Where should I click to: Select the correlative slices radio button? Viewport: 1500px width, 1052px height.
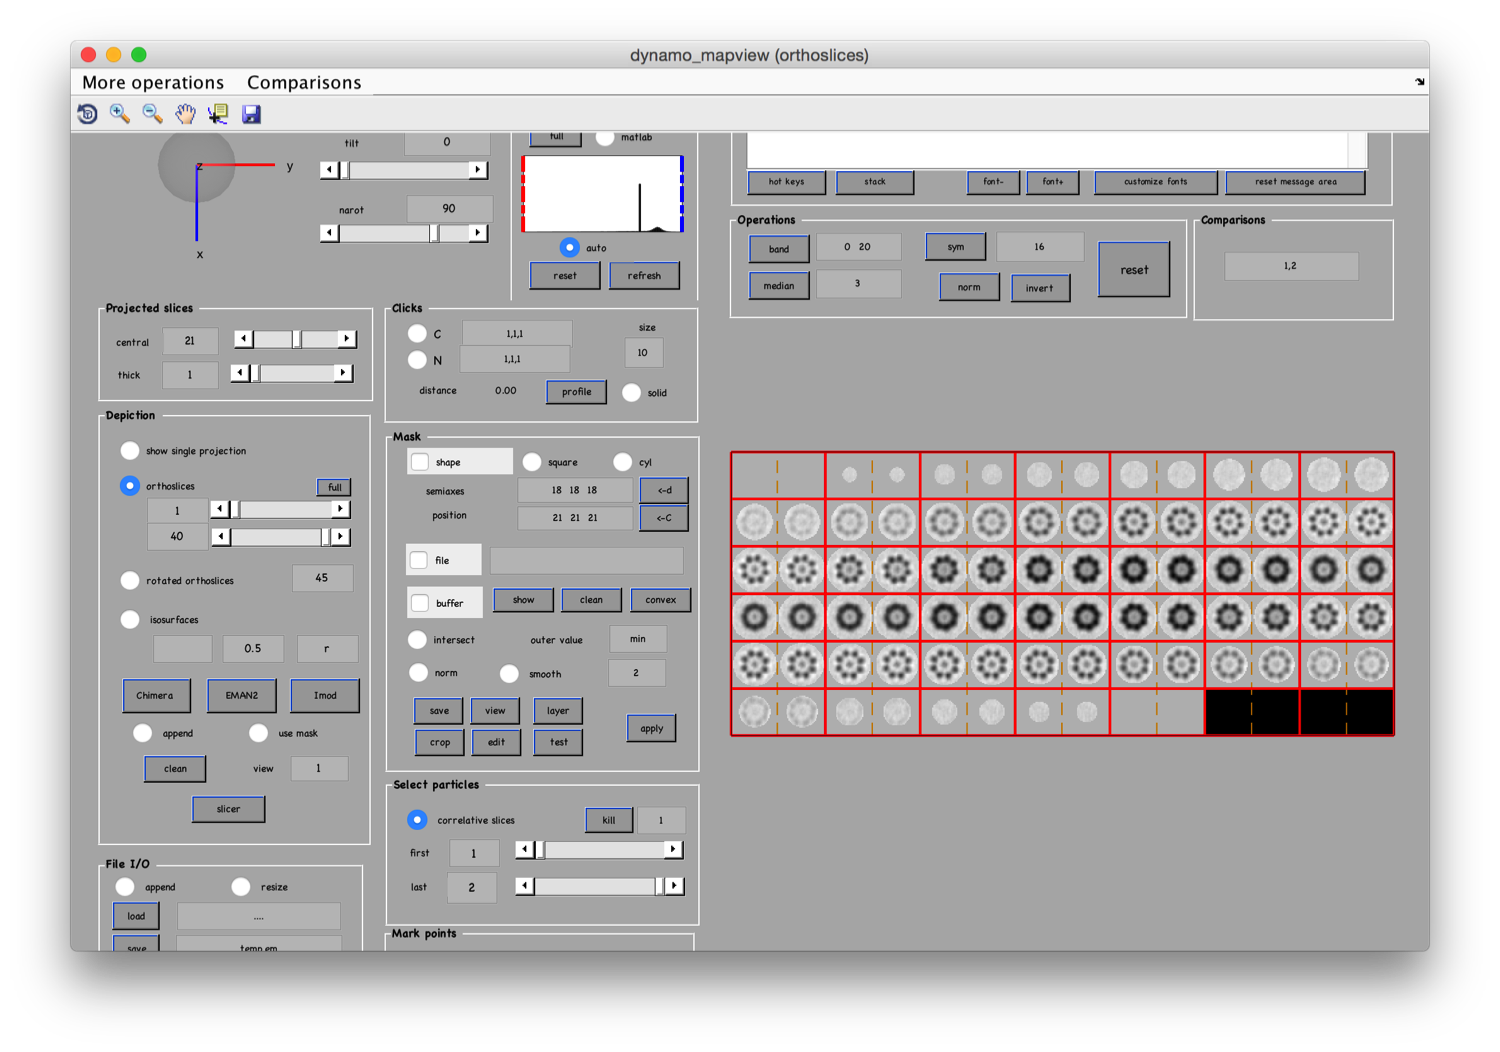click(418, 820)
